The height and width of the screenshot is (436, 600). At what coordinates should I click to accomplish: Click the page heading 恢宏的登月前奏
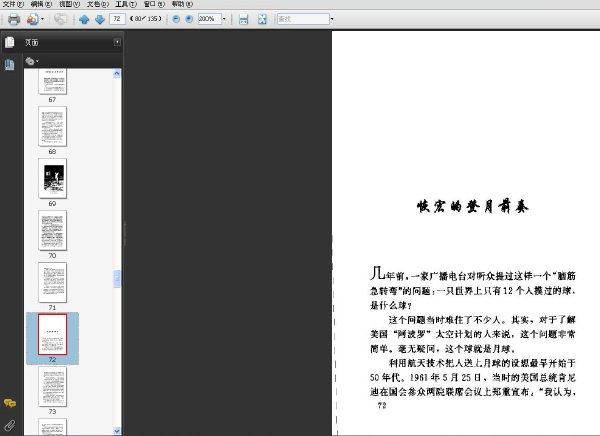pos(473,206)
